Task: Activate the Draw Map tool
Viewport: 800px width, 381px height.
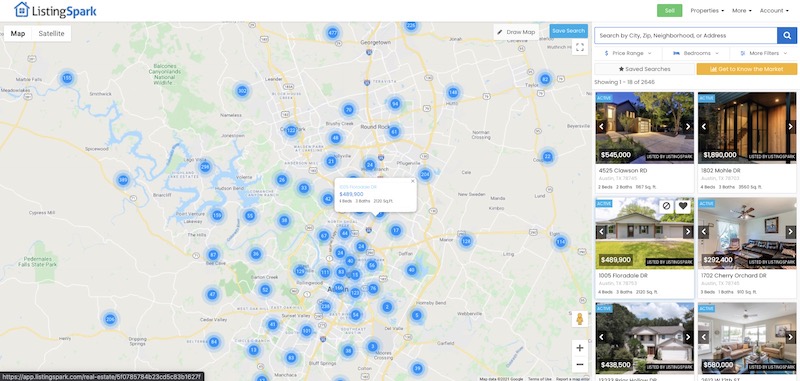Action: click(516, 32)
